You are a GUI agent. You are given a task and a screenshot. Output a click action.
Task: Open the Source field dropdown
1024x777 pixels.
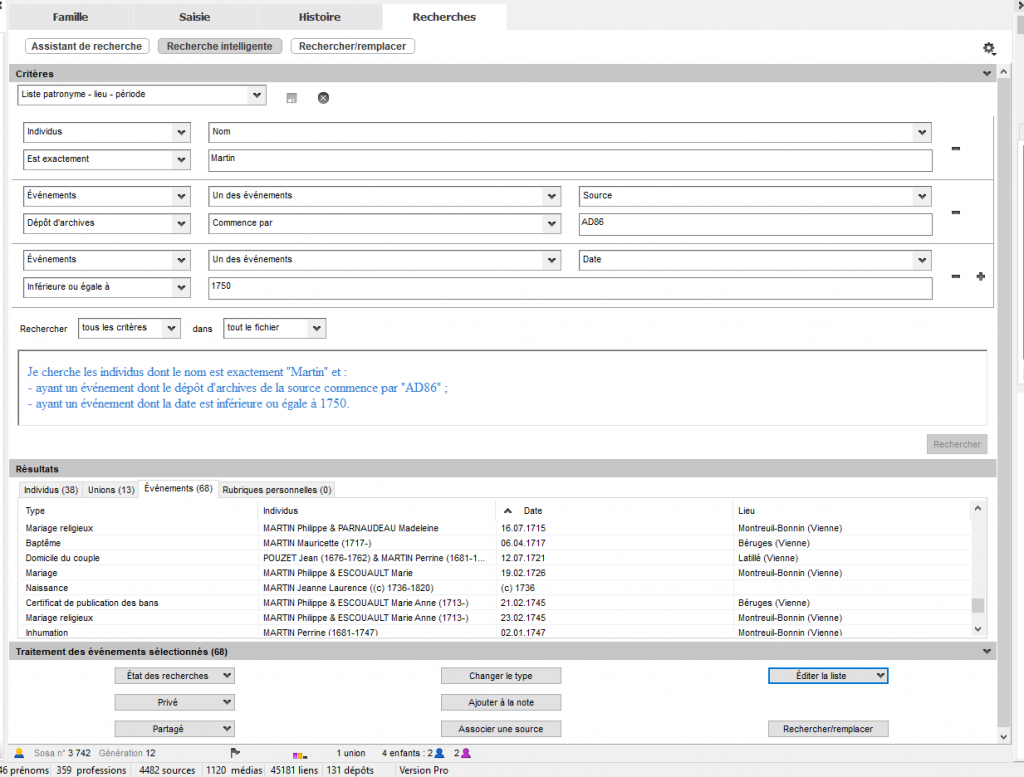755,196
